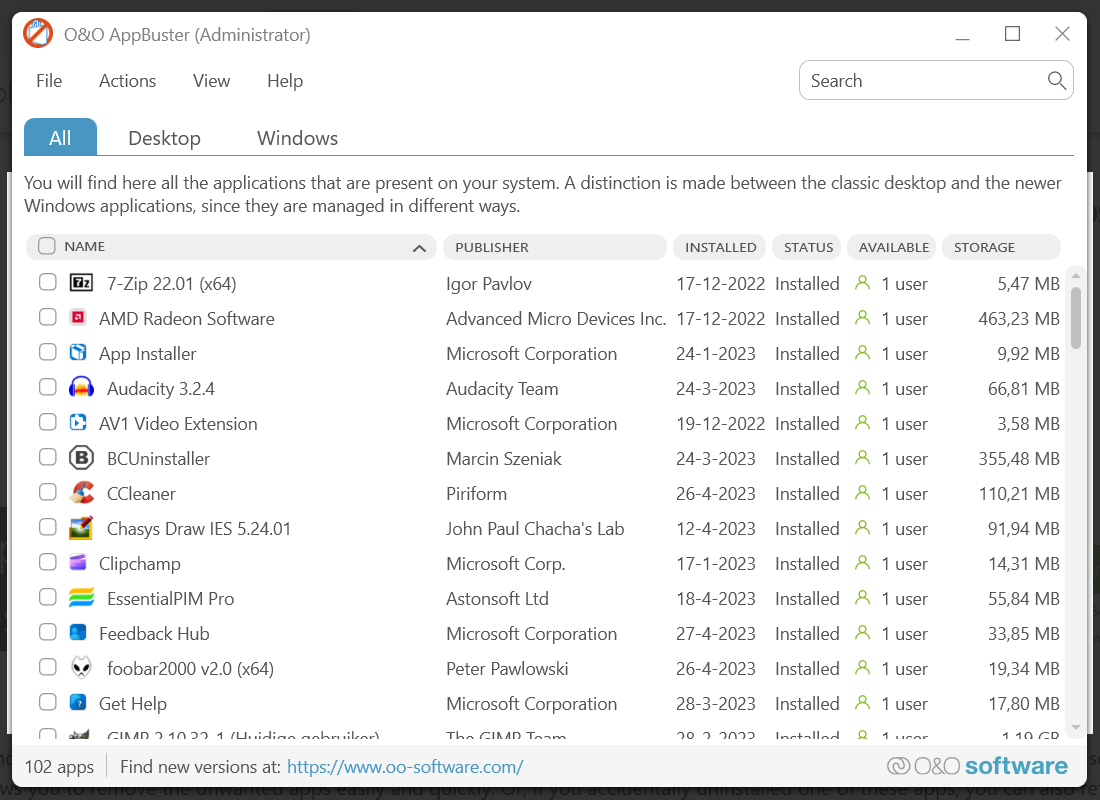This screenshot has width=1100, height=800.
Task: Click the EssentialPIM Pro icon
Action: [81, 598]
